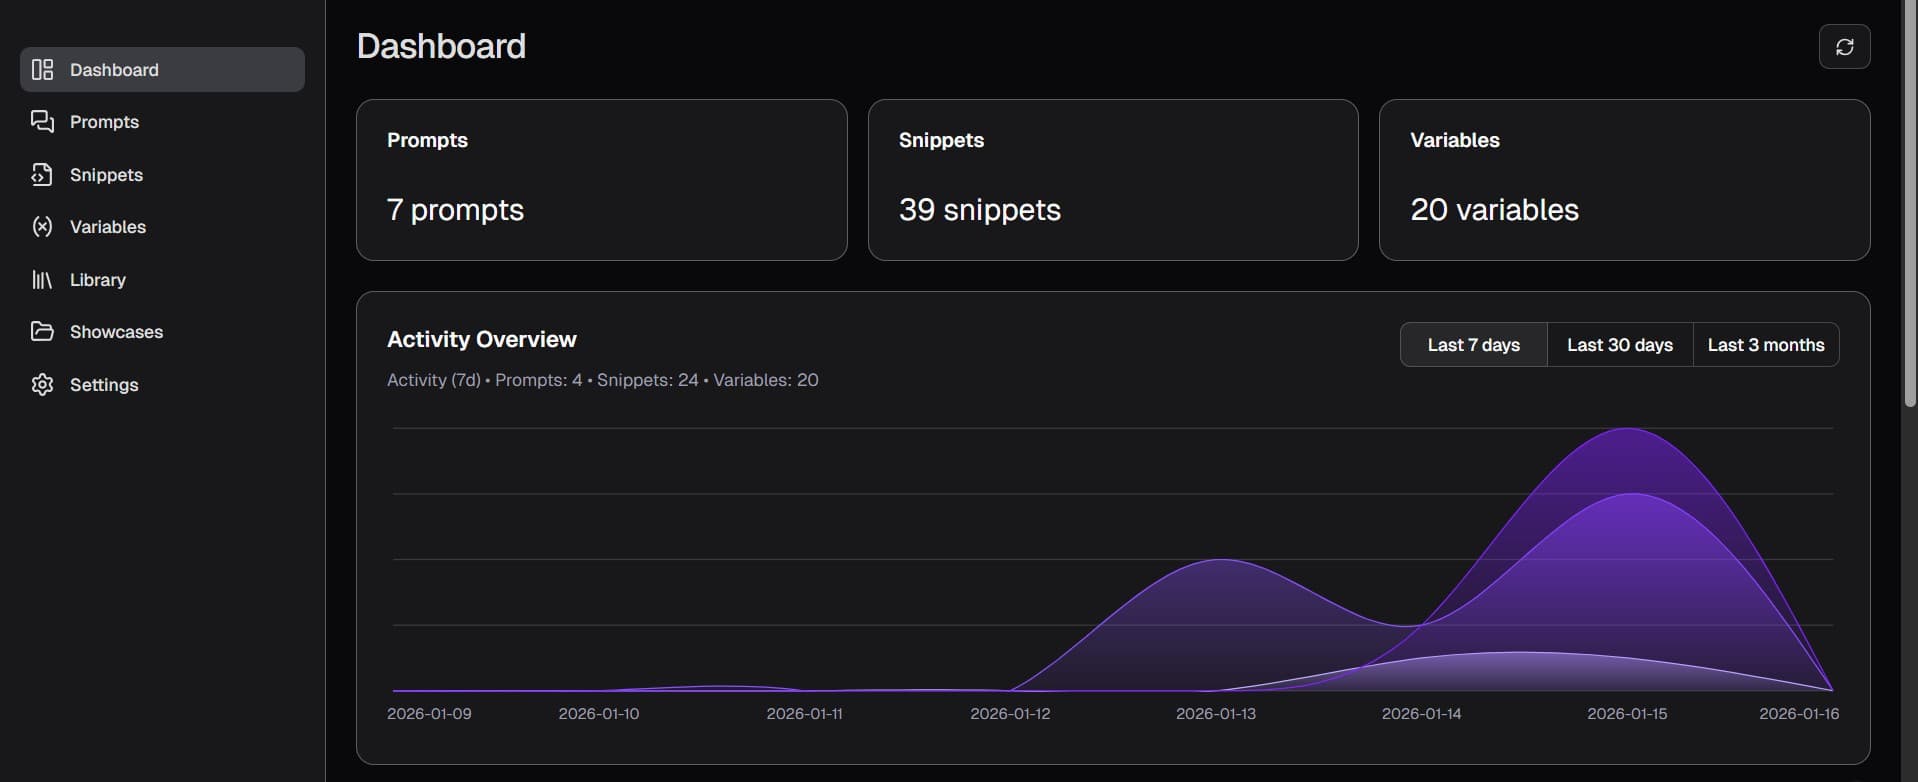Click the page vertical scrollbar thumb
Screen dimensions: 1918x782
click(1909, 200)
